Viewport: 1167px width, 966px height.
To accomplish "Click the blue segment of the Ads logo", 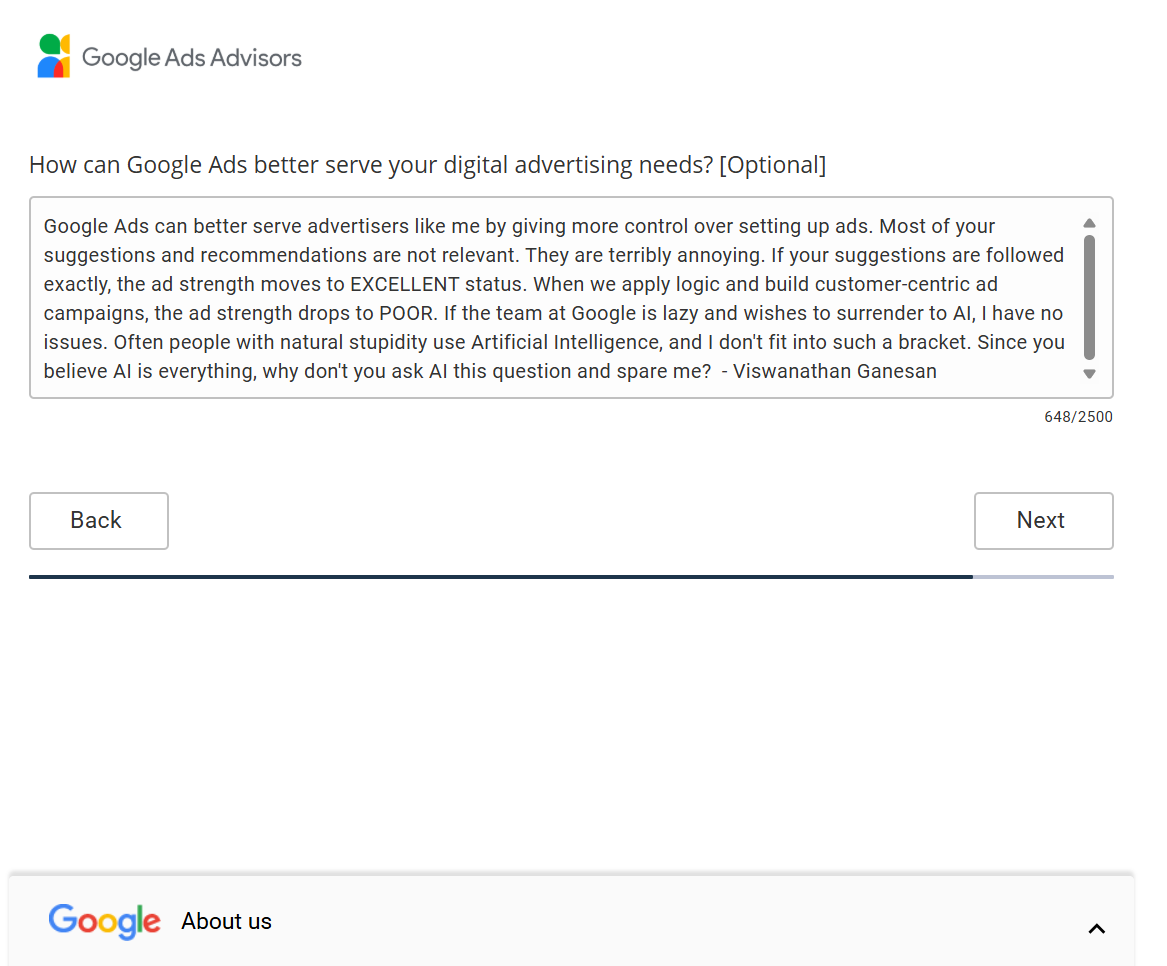I will click(x=45, y=67).
